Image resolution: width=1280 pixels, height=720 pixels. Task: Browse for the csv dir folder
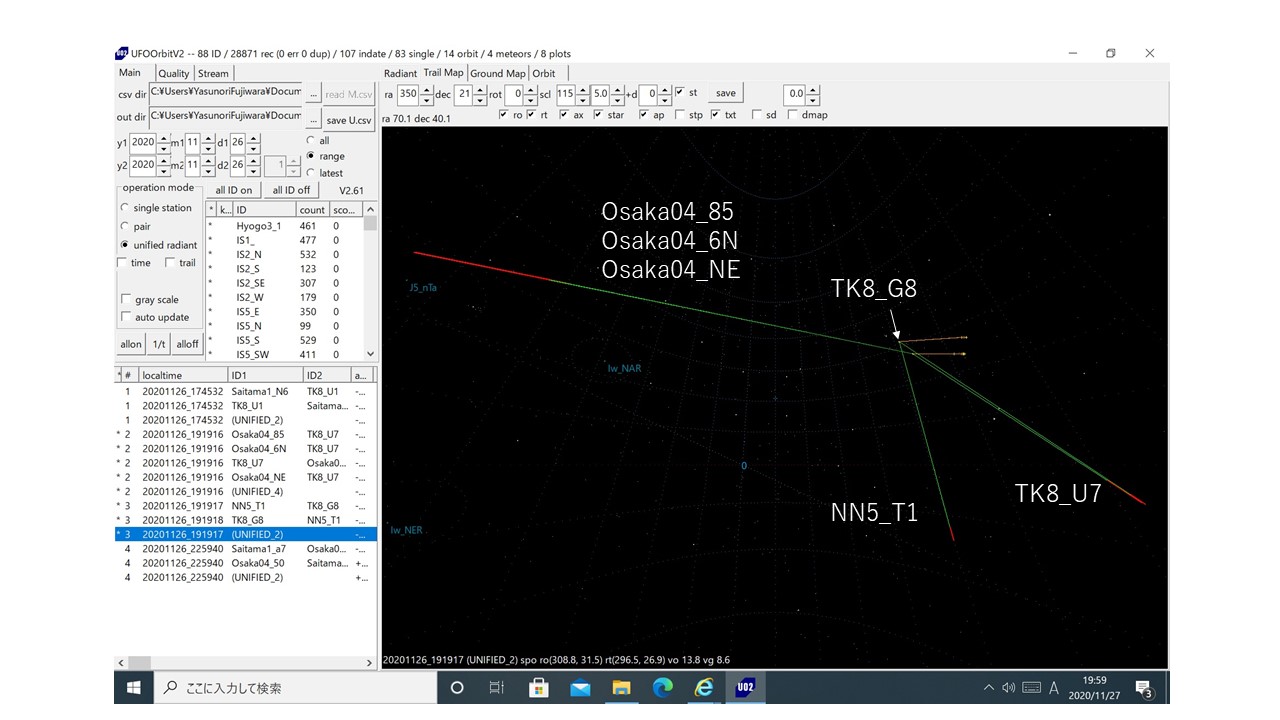point(312,94)
